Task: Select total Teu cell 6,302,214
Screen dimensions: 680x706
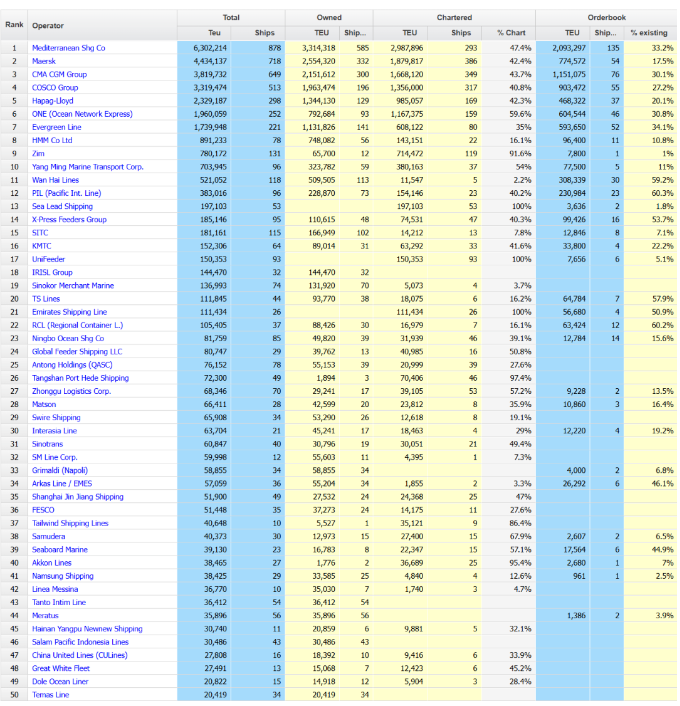Action: click(204, 48)
